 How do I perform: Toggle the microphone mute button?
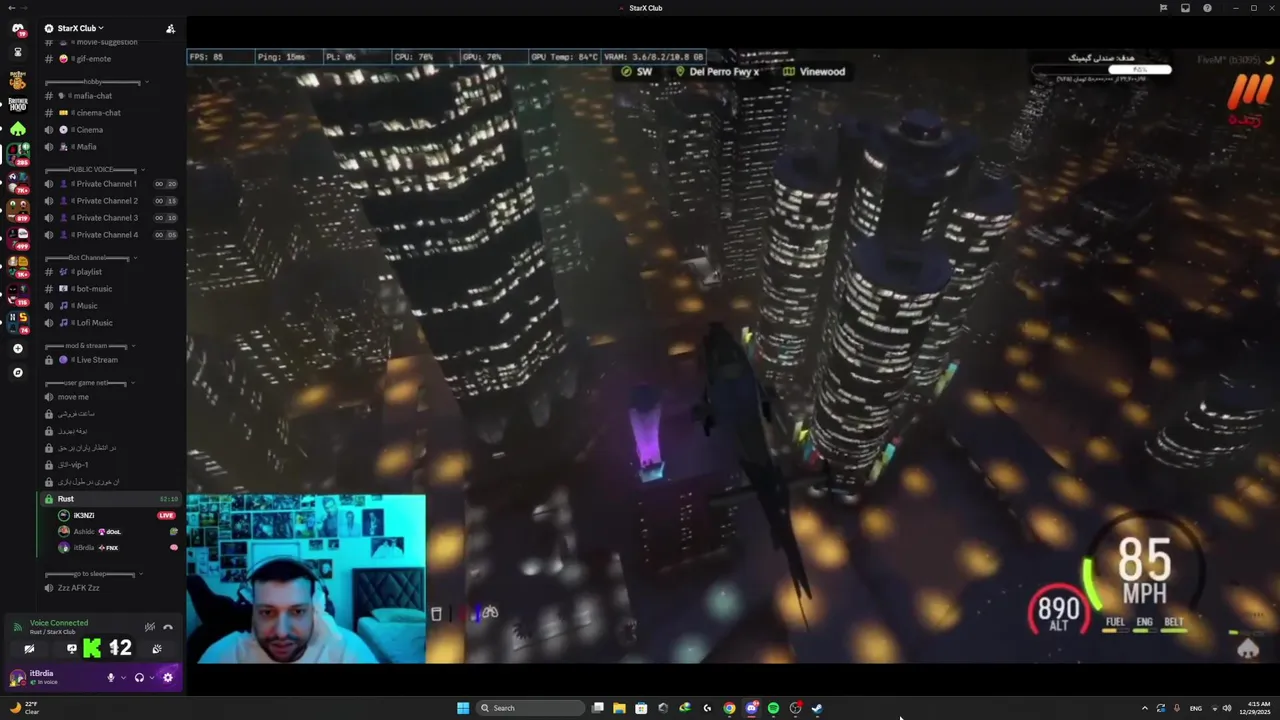111,677
